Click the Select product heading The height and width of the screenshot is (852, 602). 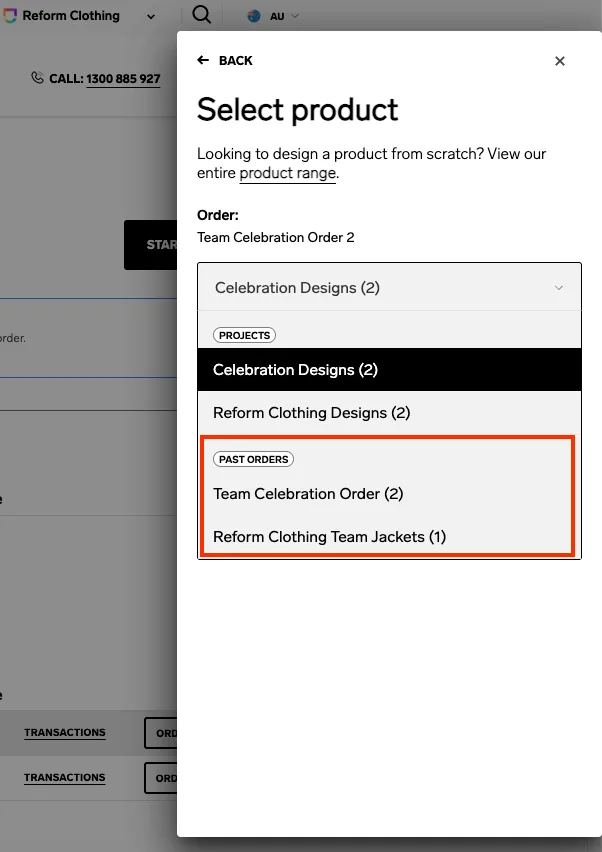[x=297, y=110]
